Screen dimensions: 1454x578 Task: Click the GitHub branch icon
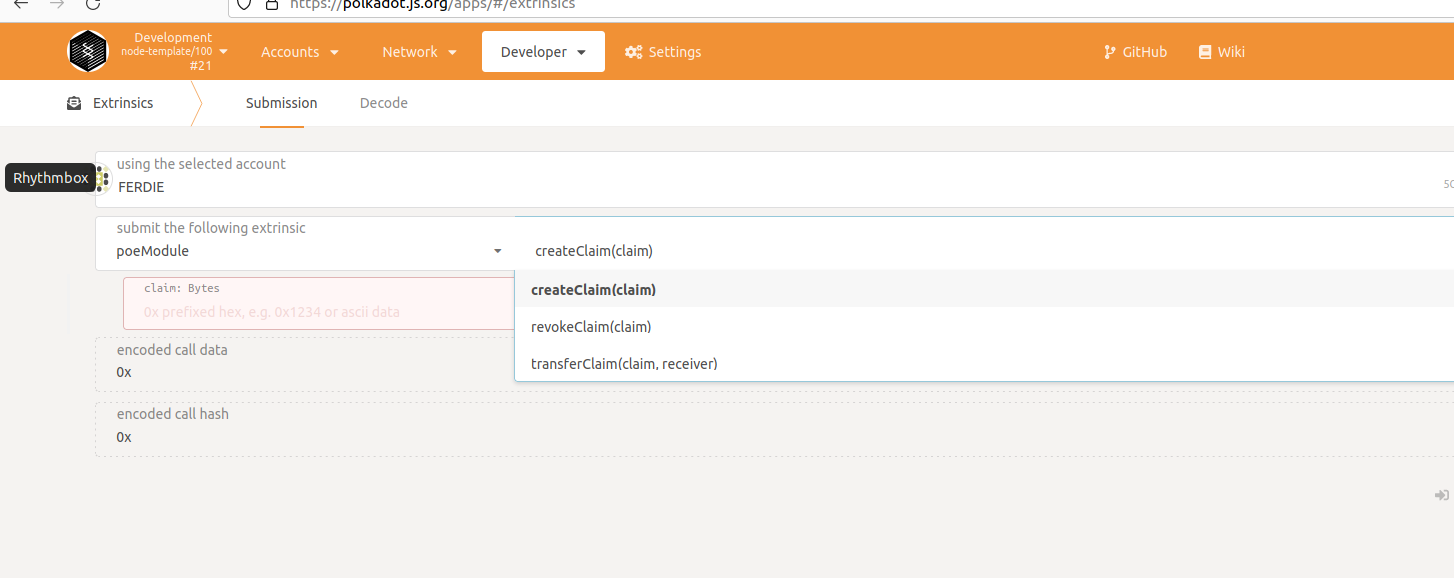tap(1109, 52)
